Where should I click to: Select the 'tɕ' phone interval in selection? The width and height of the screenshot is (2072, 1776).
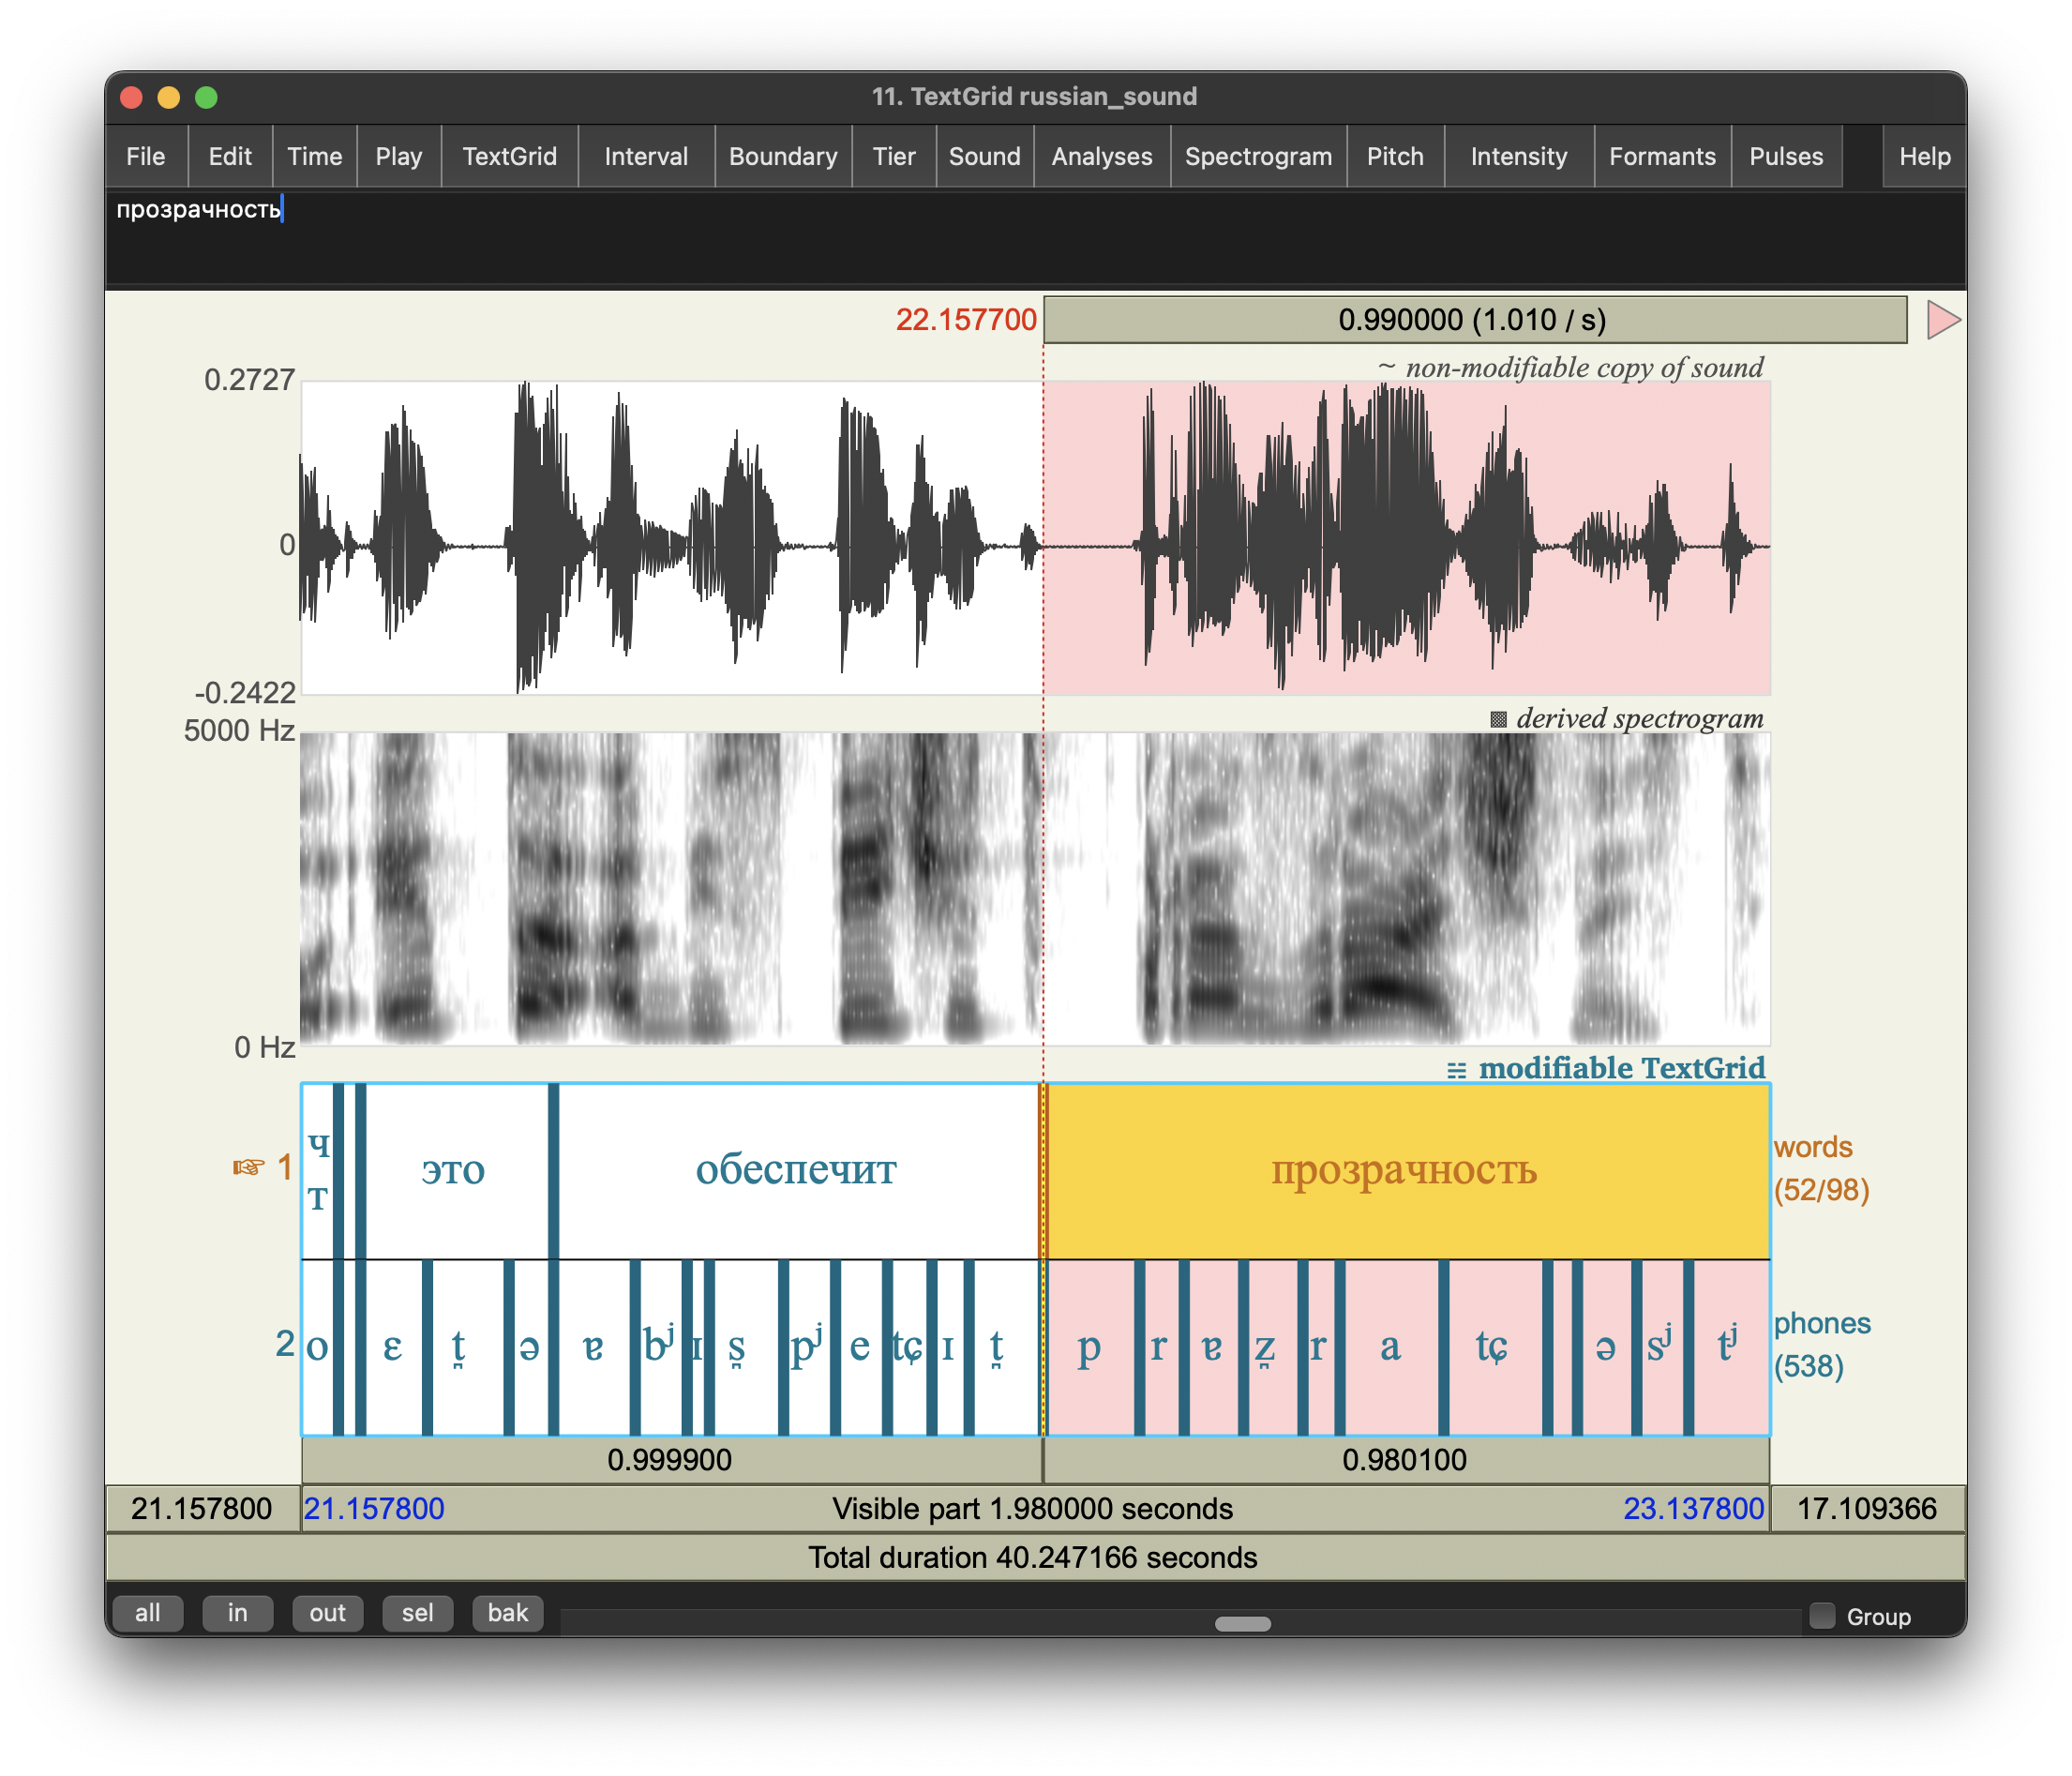[1493, 1347]
